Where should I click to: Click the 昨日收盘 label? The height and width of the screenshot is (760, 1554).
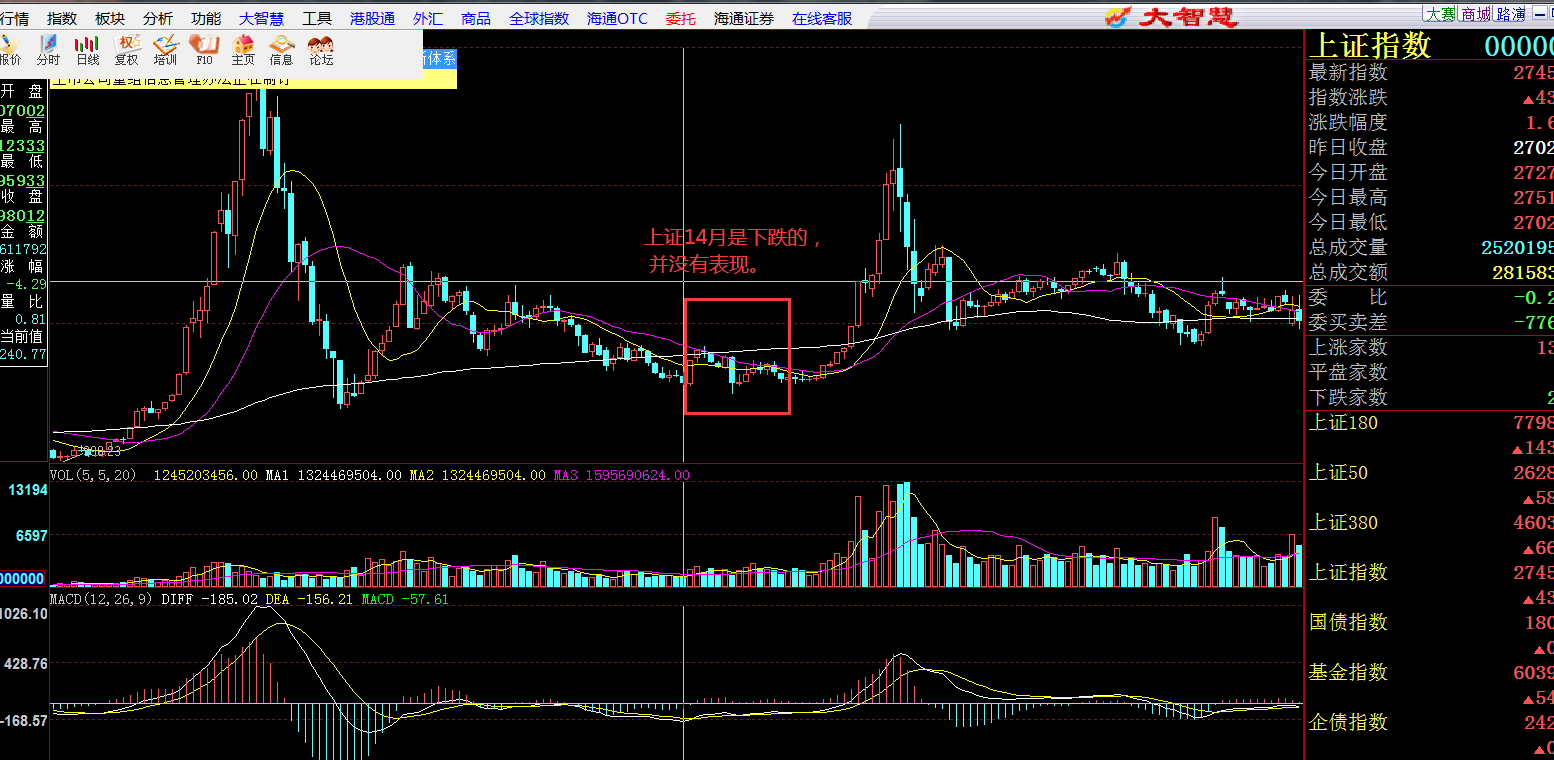coord(1348,147)
